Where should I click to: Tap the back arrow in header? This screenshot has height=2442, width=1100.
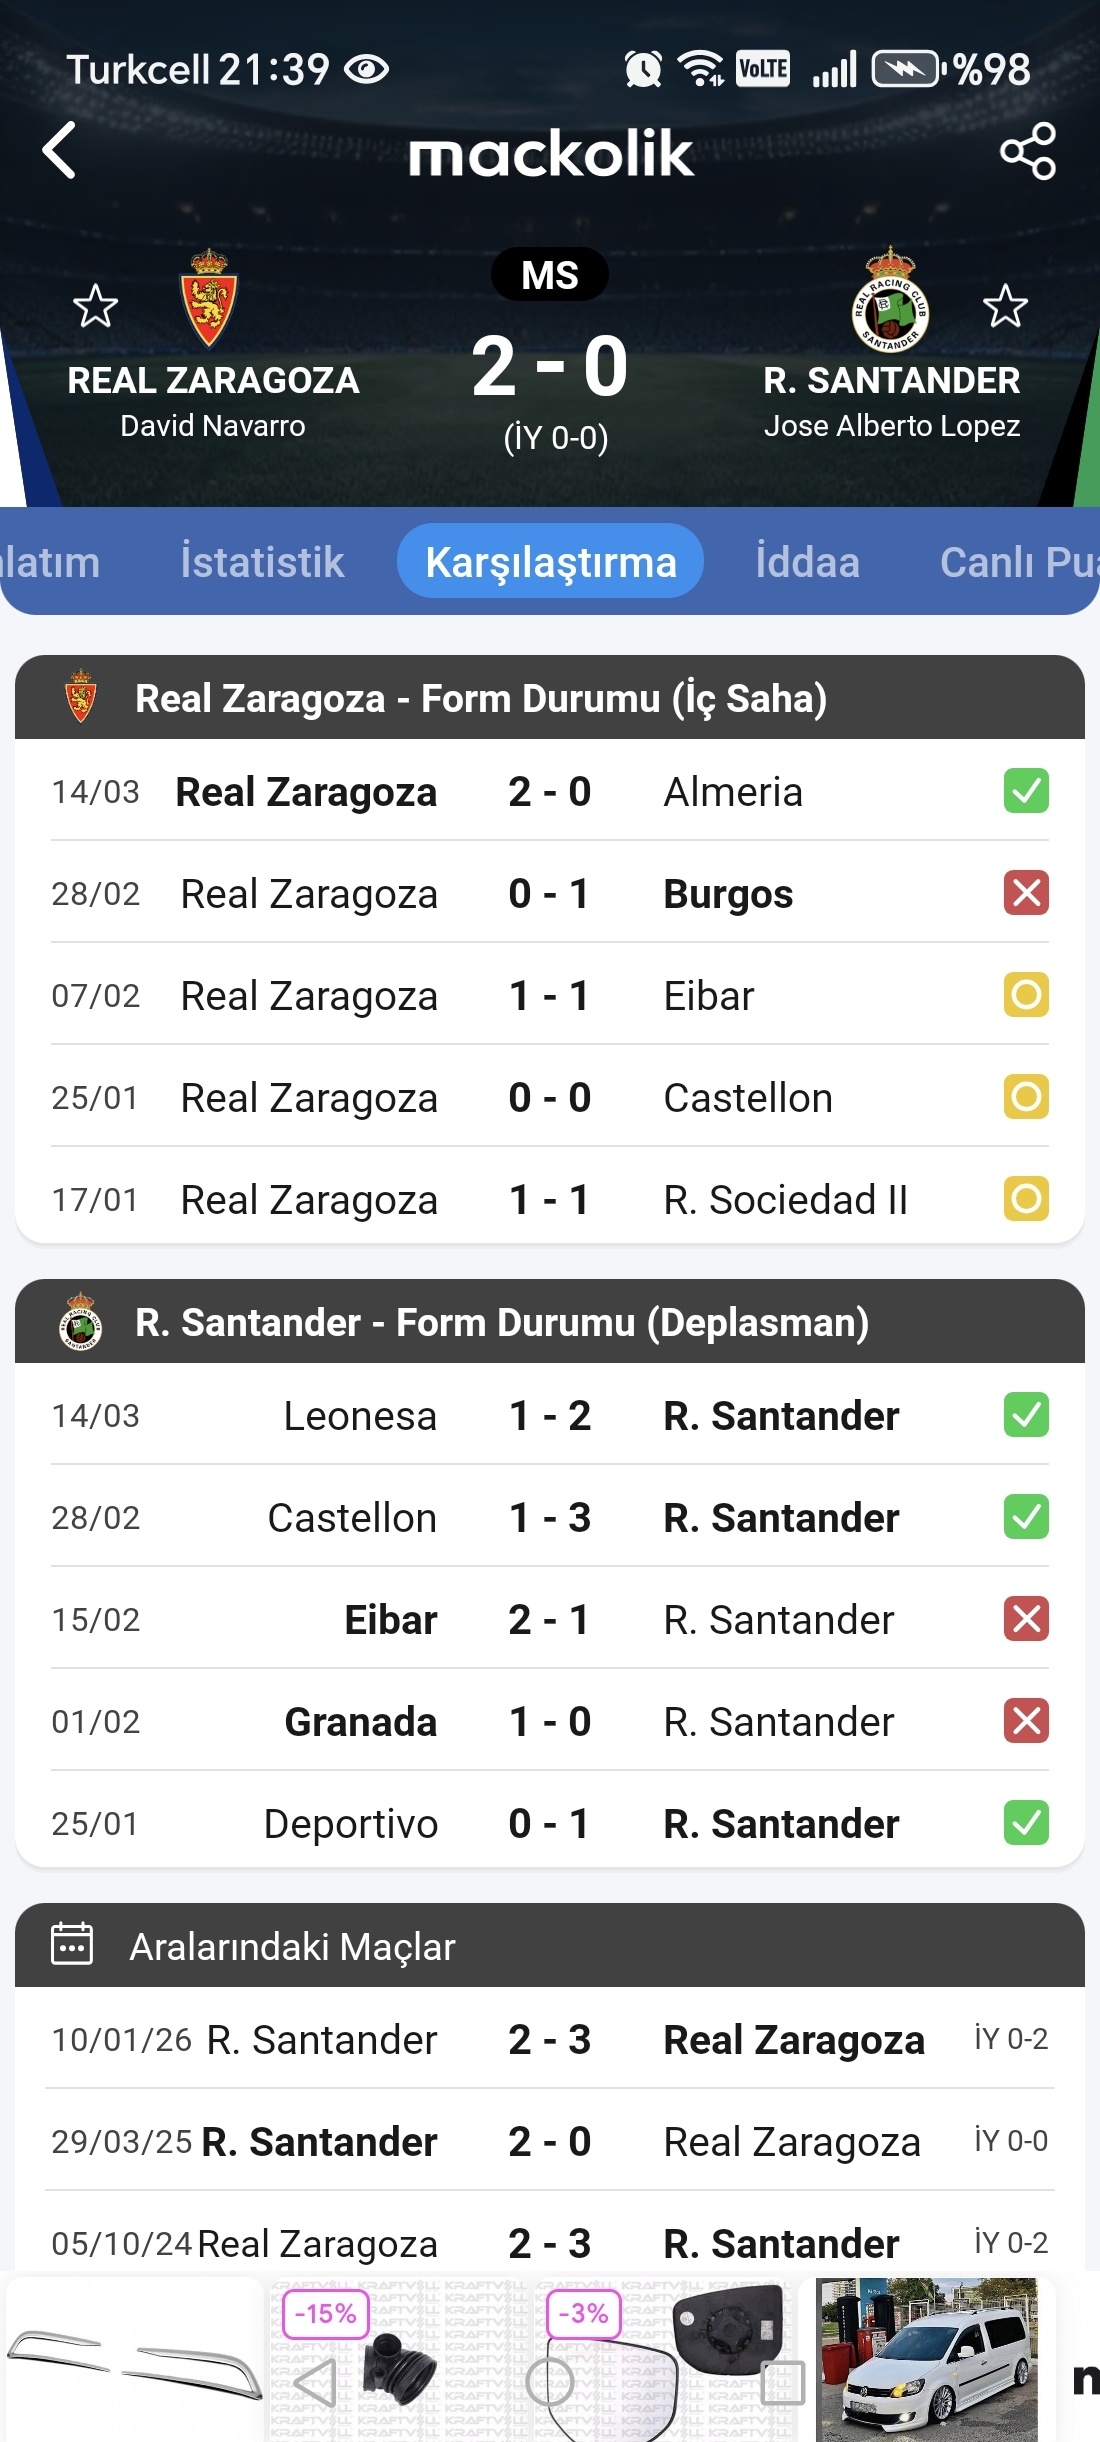(x=60, y=151)
